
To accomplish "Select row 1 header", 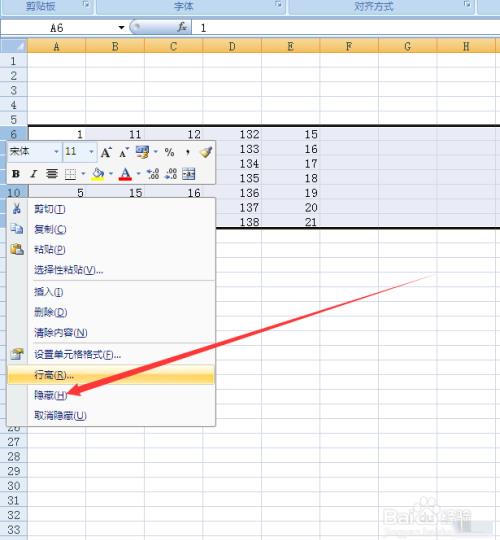I will [x=14, y=61].
